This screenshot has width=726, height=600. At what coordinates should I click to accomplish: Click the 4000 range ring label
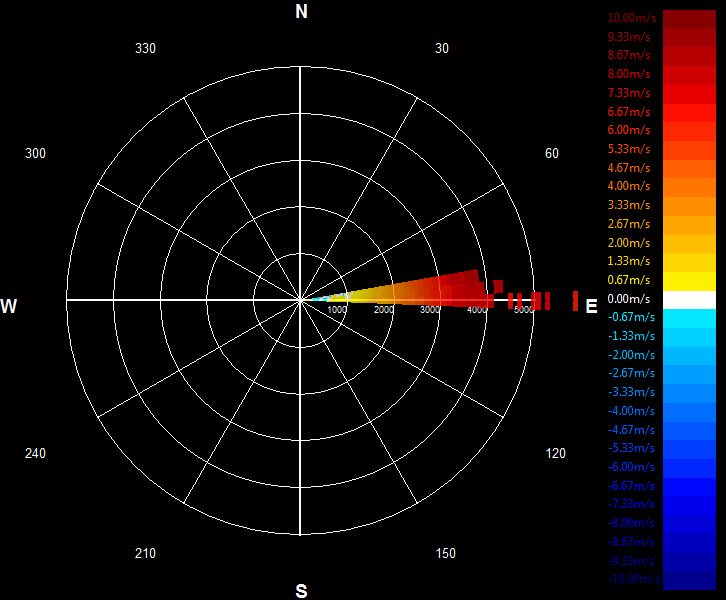tap(476, 310)
